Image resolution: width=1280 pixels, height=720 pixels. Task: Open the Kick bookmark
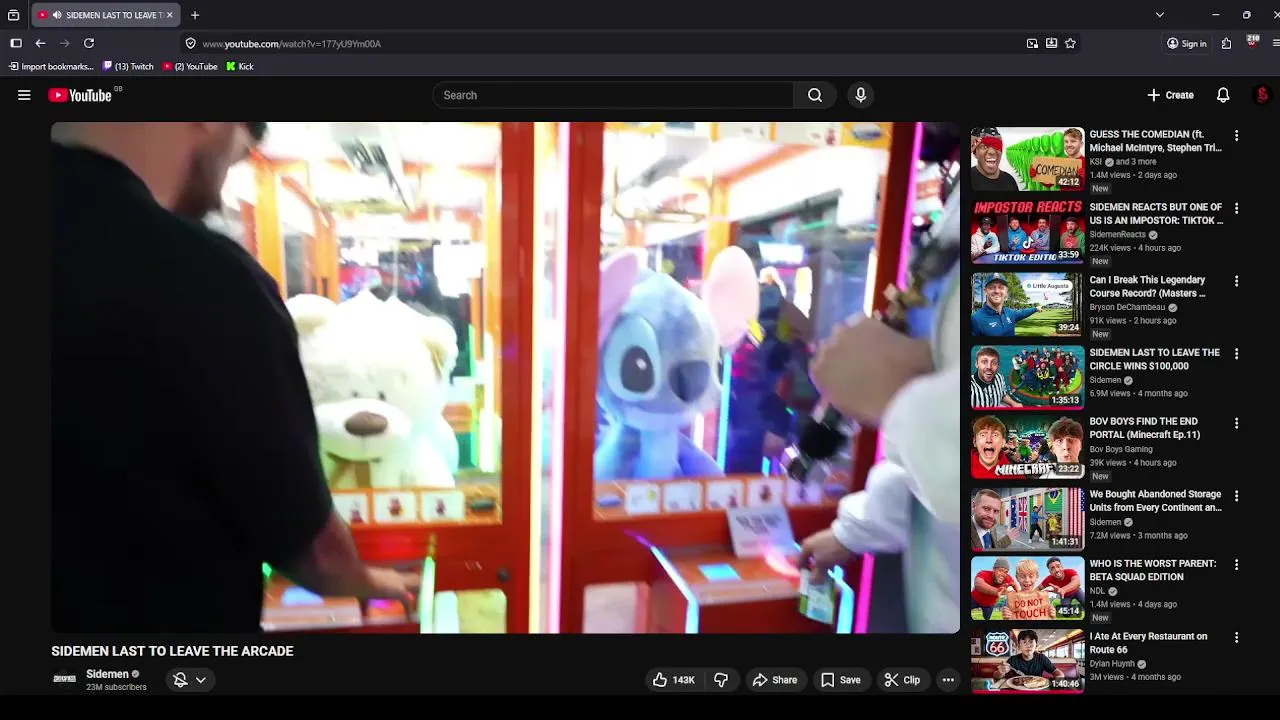(x=240, y=67)
